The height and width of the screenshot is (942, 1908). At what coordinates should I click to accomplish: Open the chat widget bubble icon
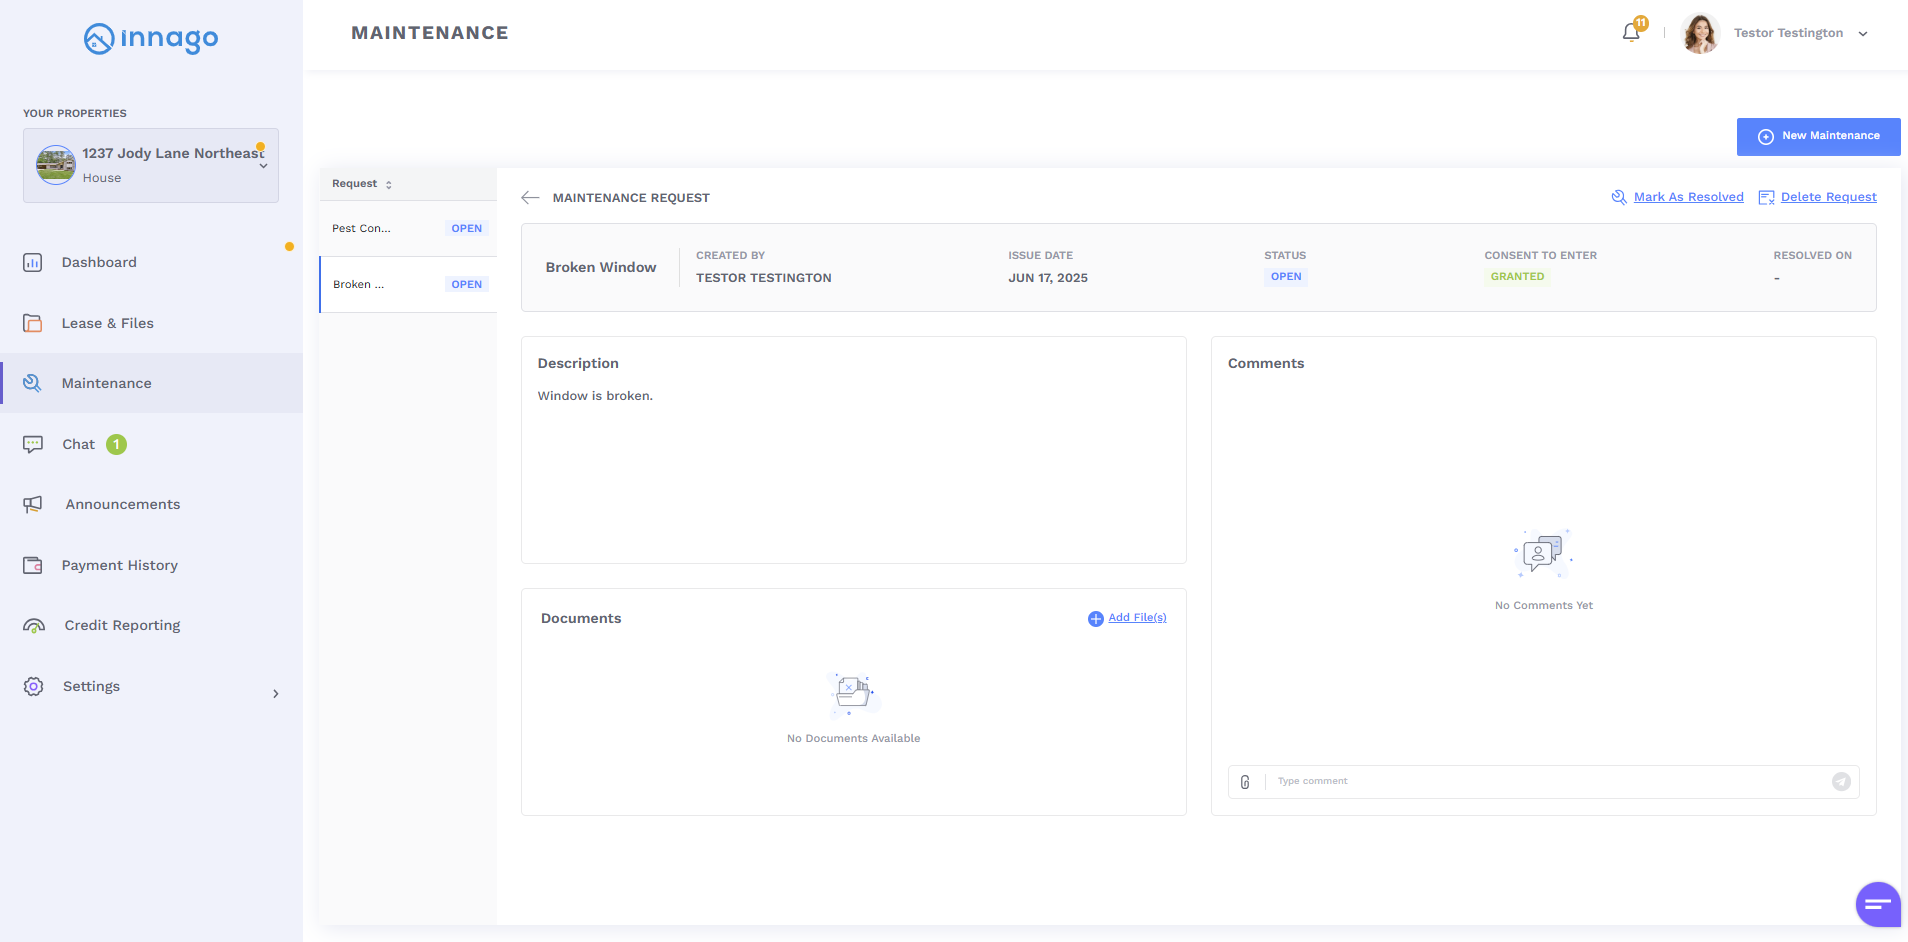click(x=1877, y=904)
